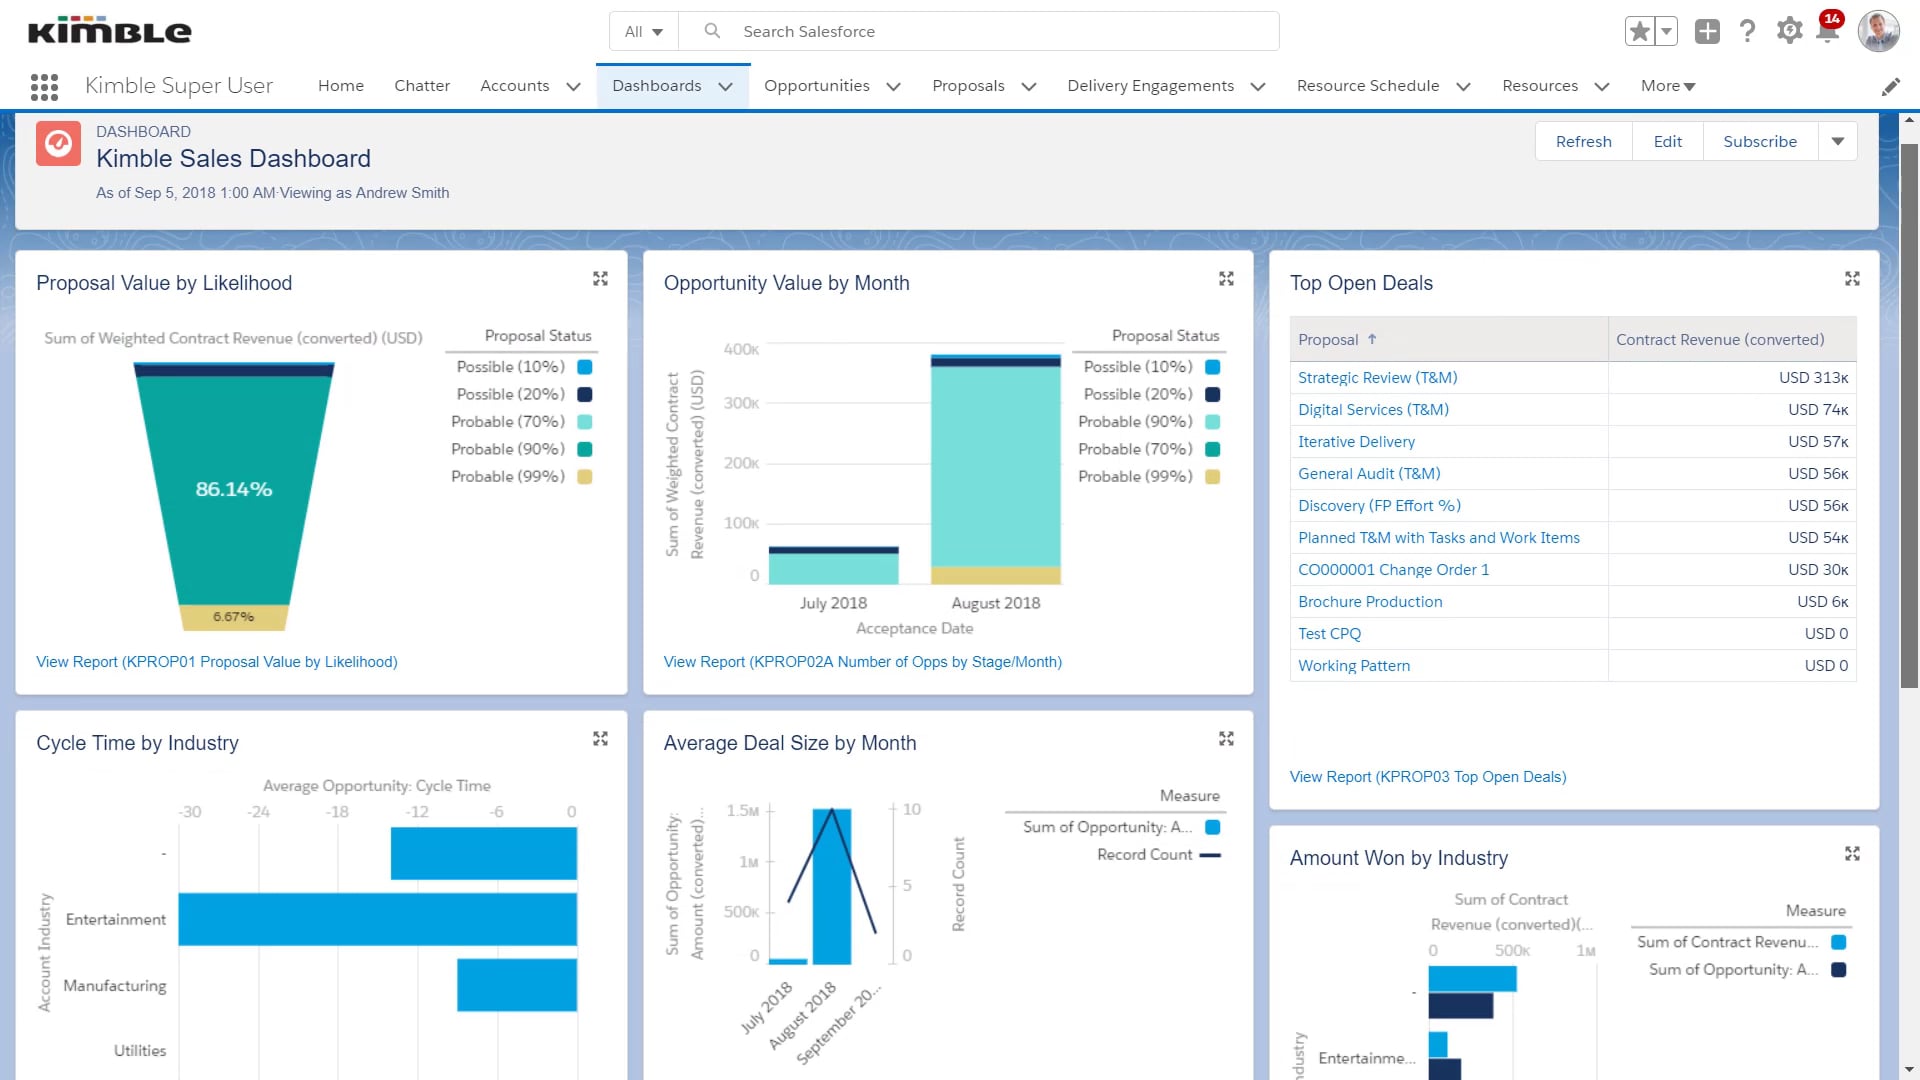Select the Dashboards tab

click(657, 86)
